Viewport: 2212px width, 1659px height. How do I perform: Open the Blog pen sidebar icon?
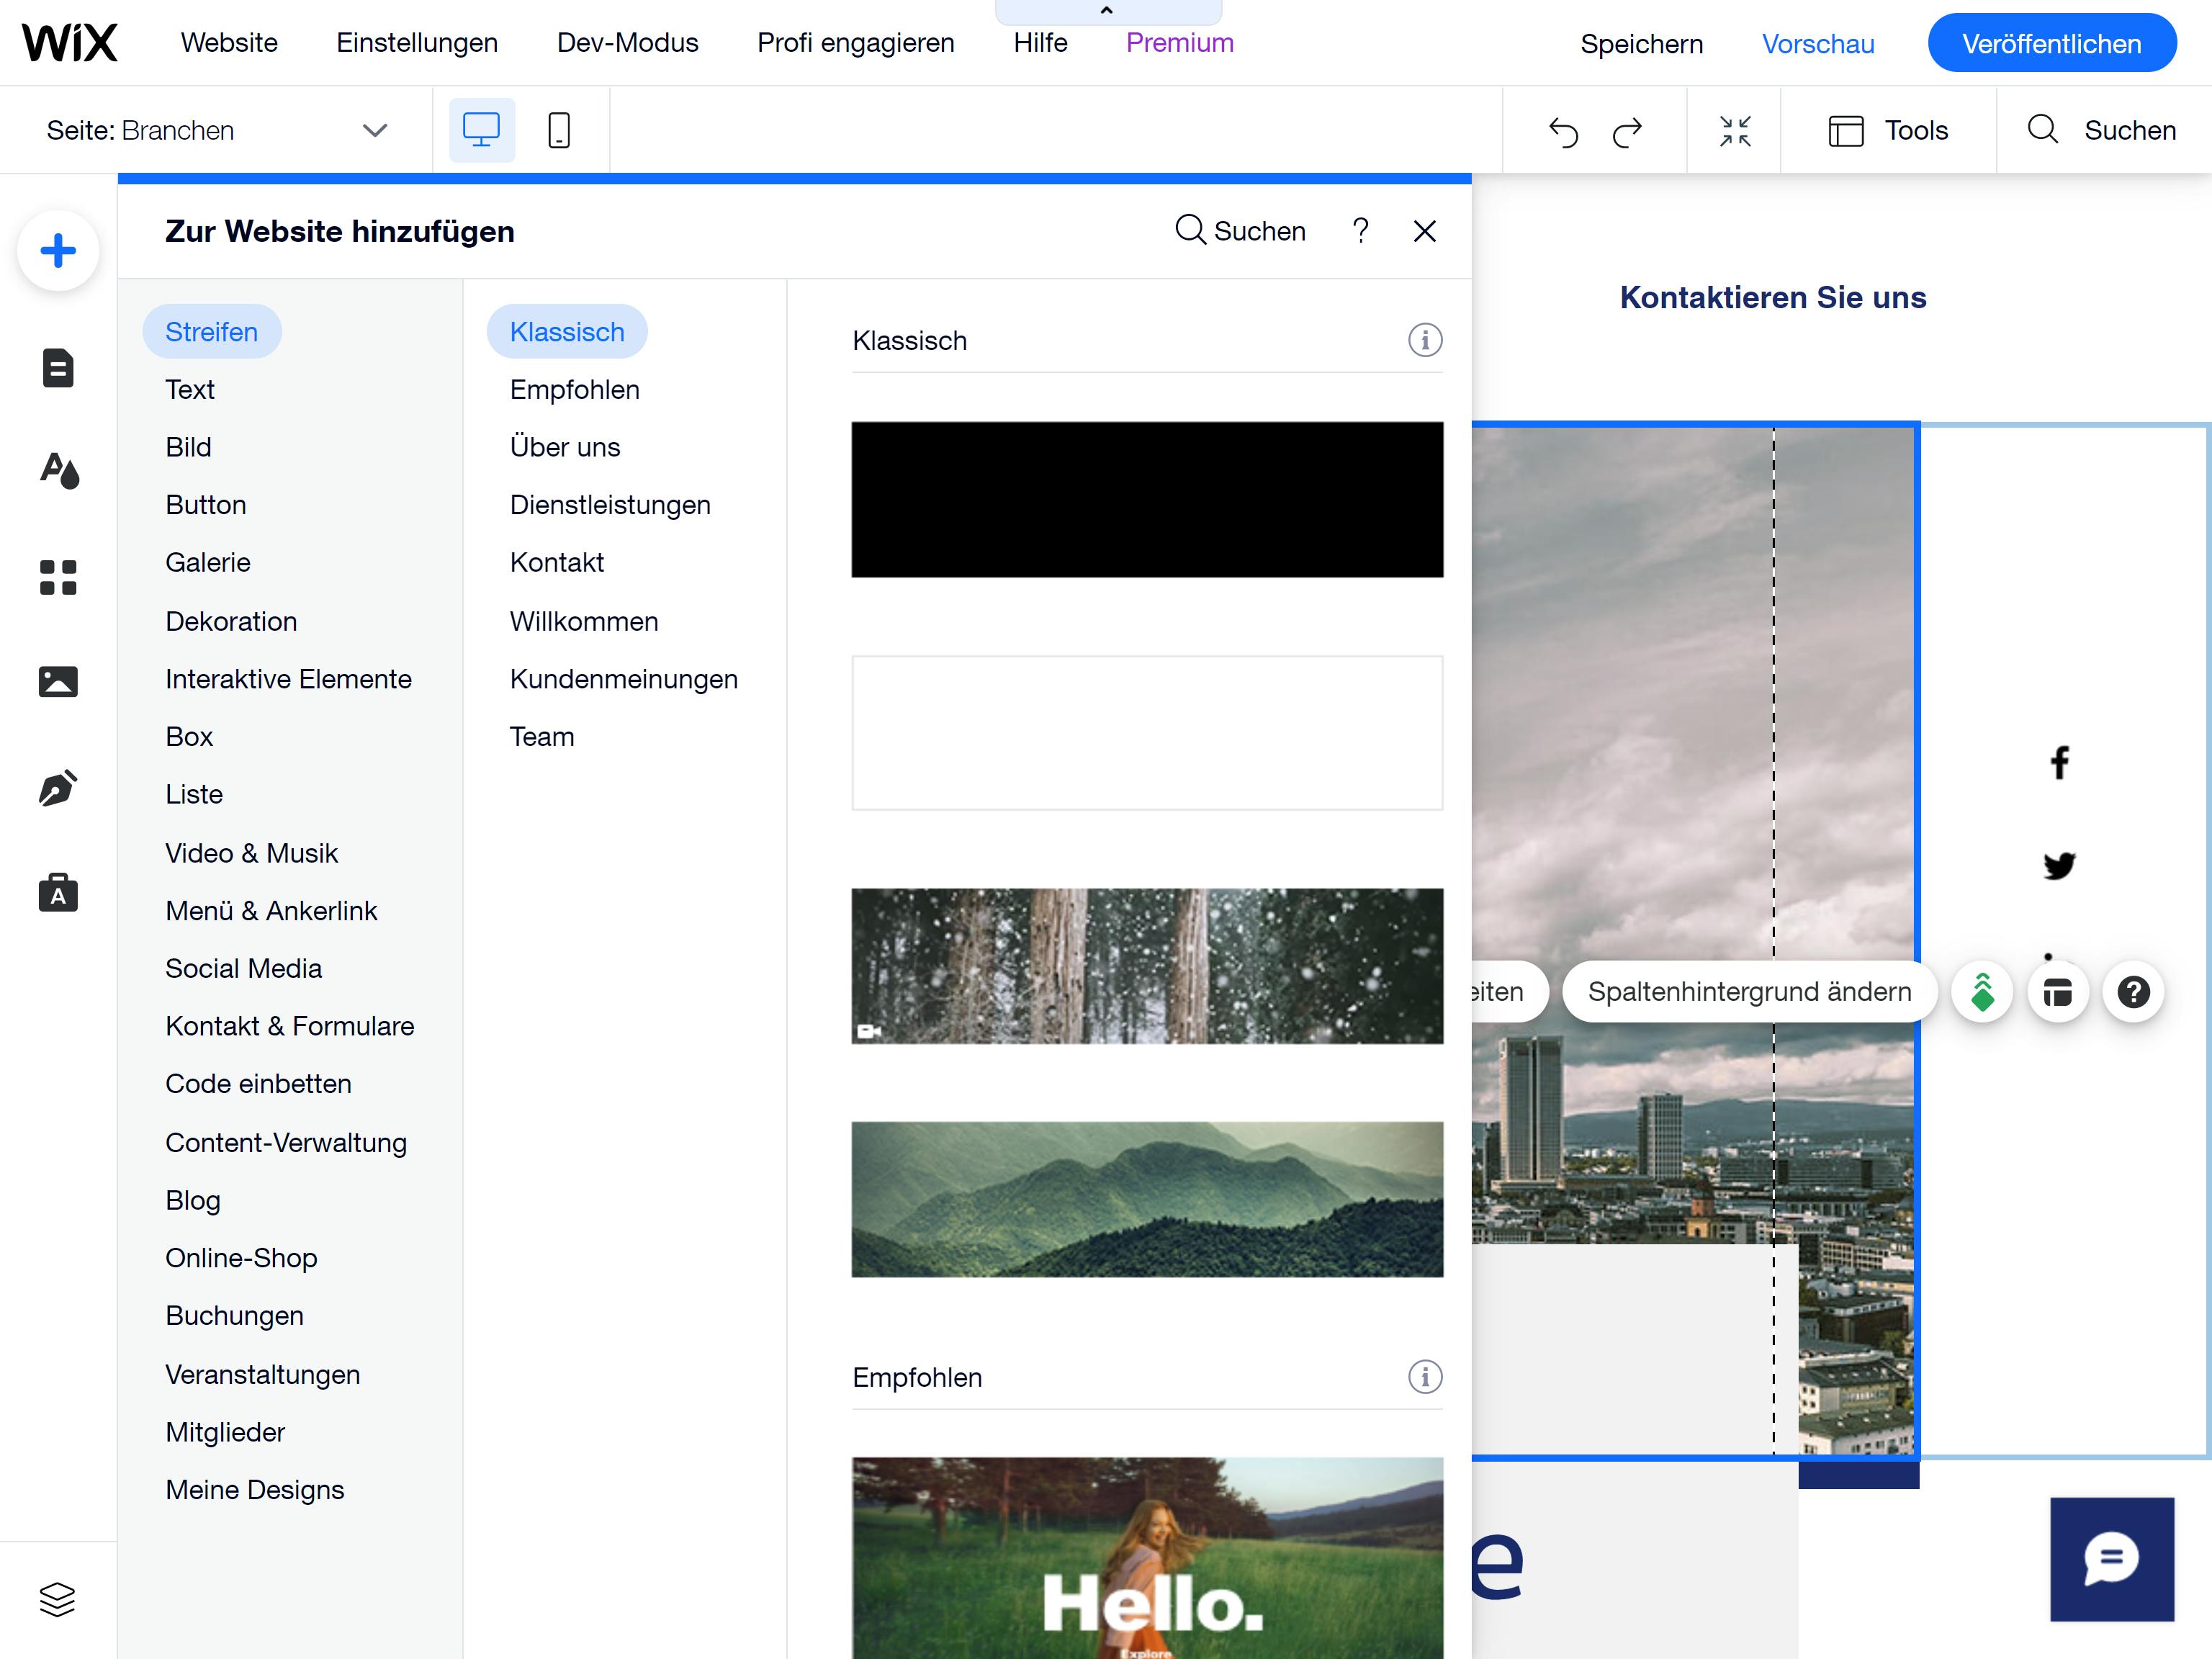point(58,788)
